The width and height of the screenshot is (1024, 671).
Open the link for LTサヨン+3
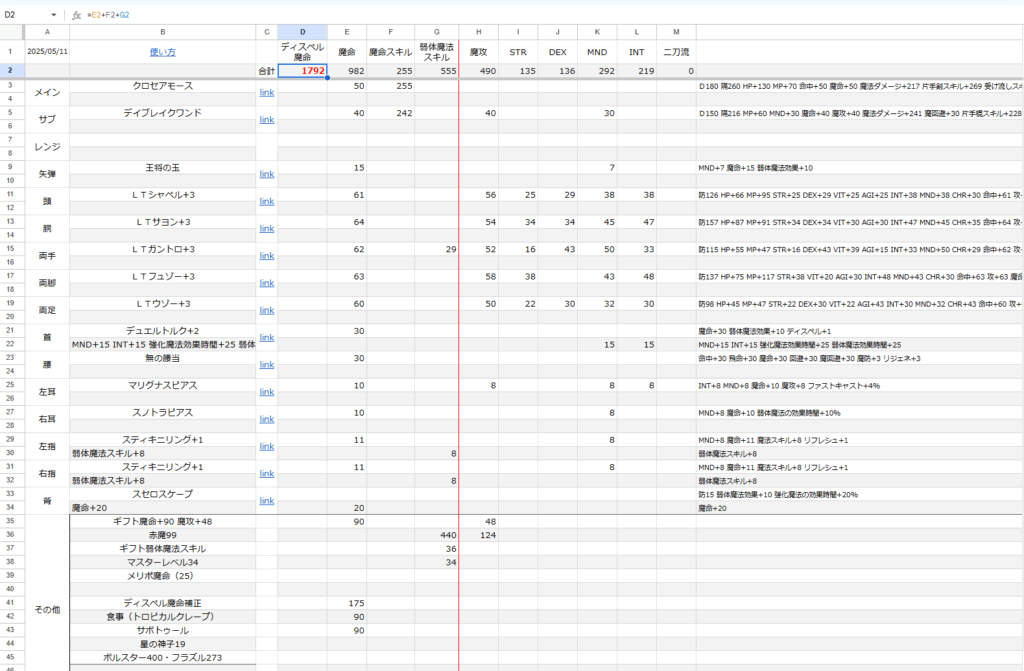point(266,229)
